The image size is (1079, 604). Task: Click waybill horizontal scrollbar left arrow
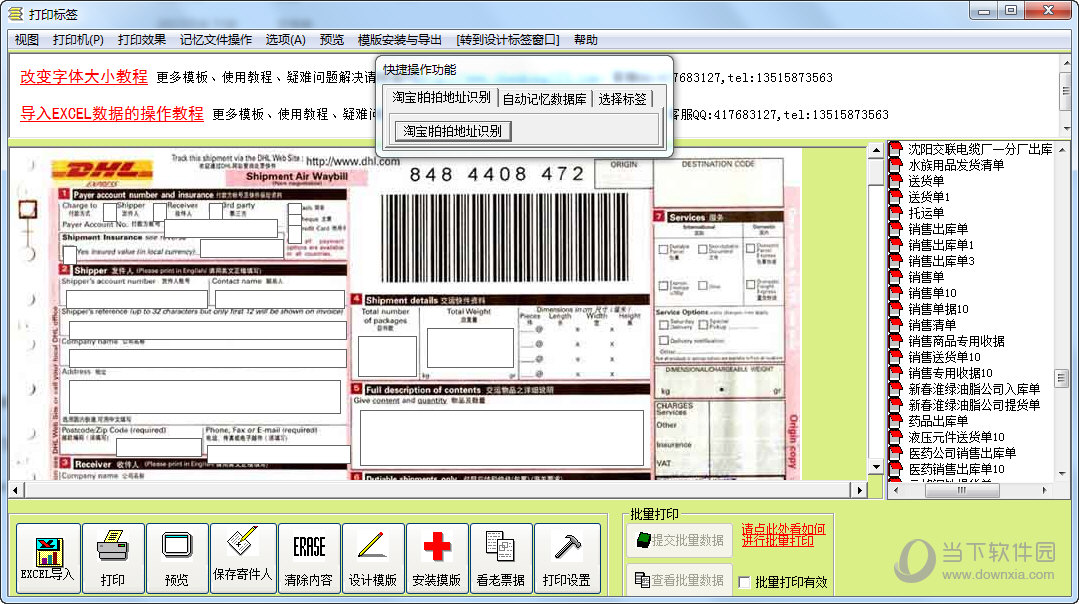16,490
